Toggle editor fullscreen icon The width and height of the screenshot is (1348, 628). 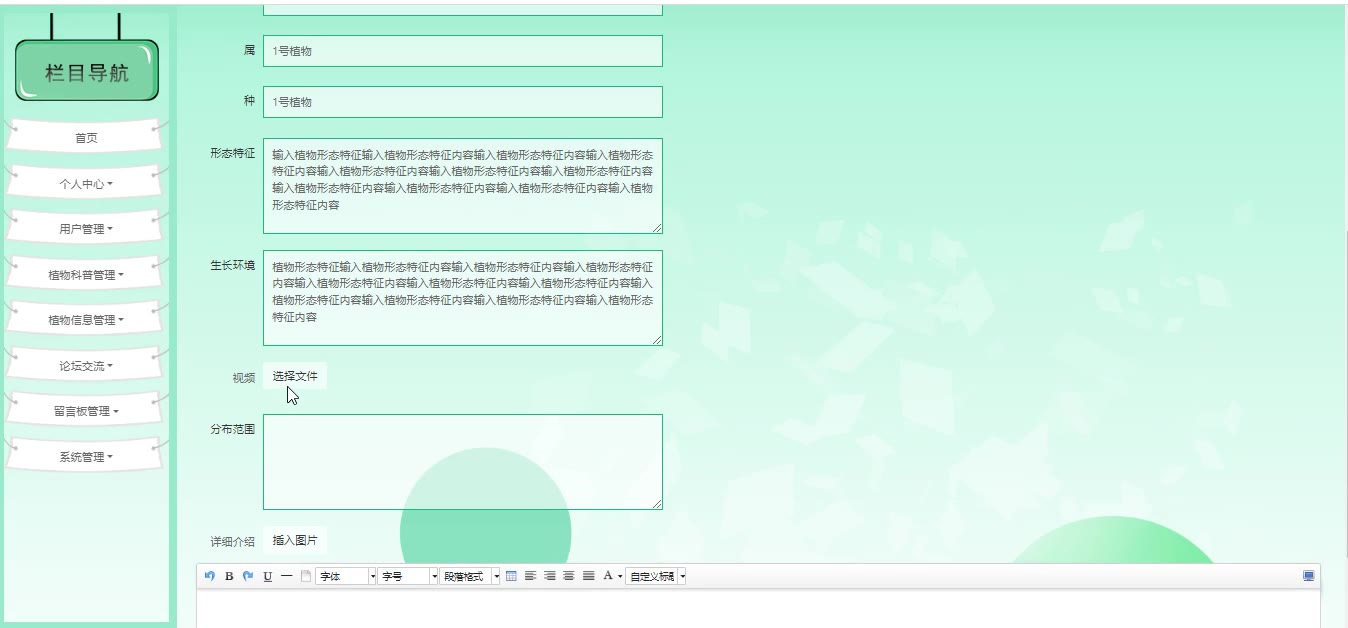click(1308, 576)
